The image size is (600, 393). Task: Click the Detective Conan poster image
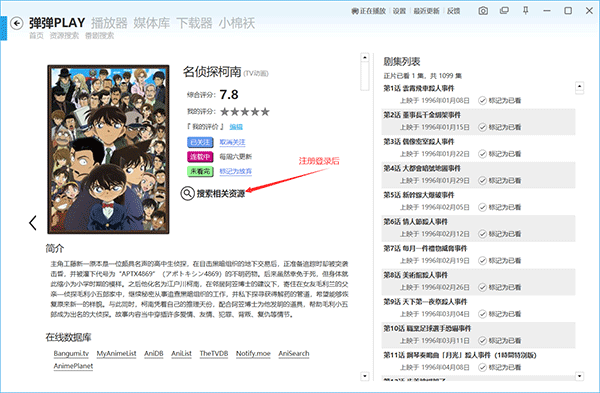pos(108,149)
